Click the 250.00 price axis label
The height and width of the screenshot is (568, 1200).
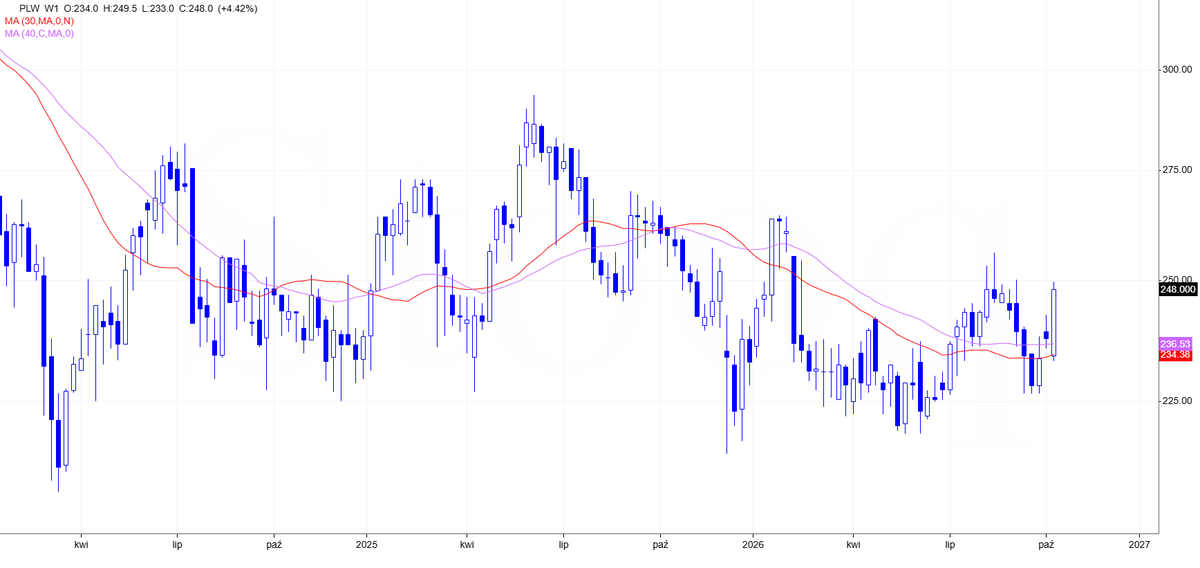coord(1176,279)
